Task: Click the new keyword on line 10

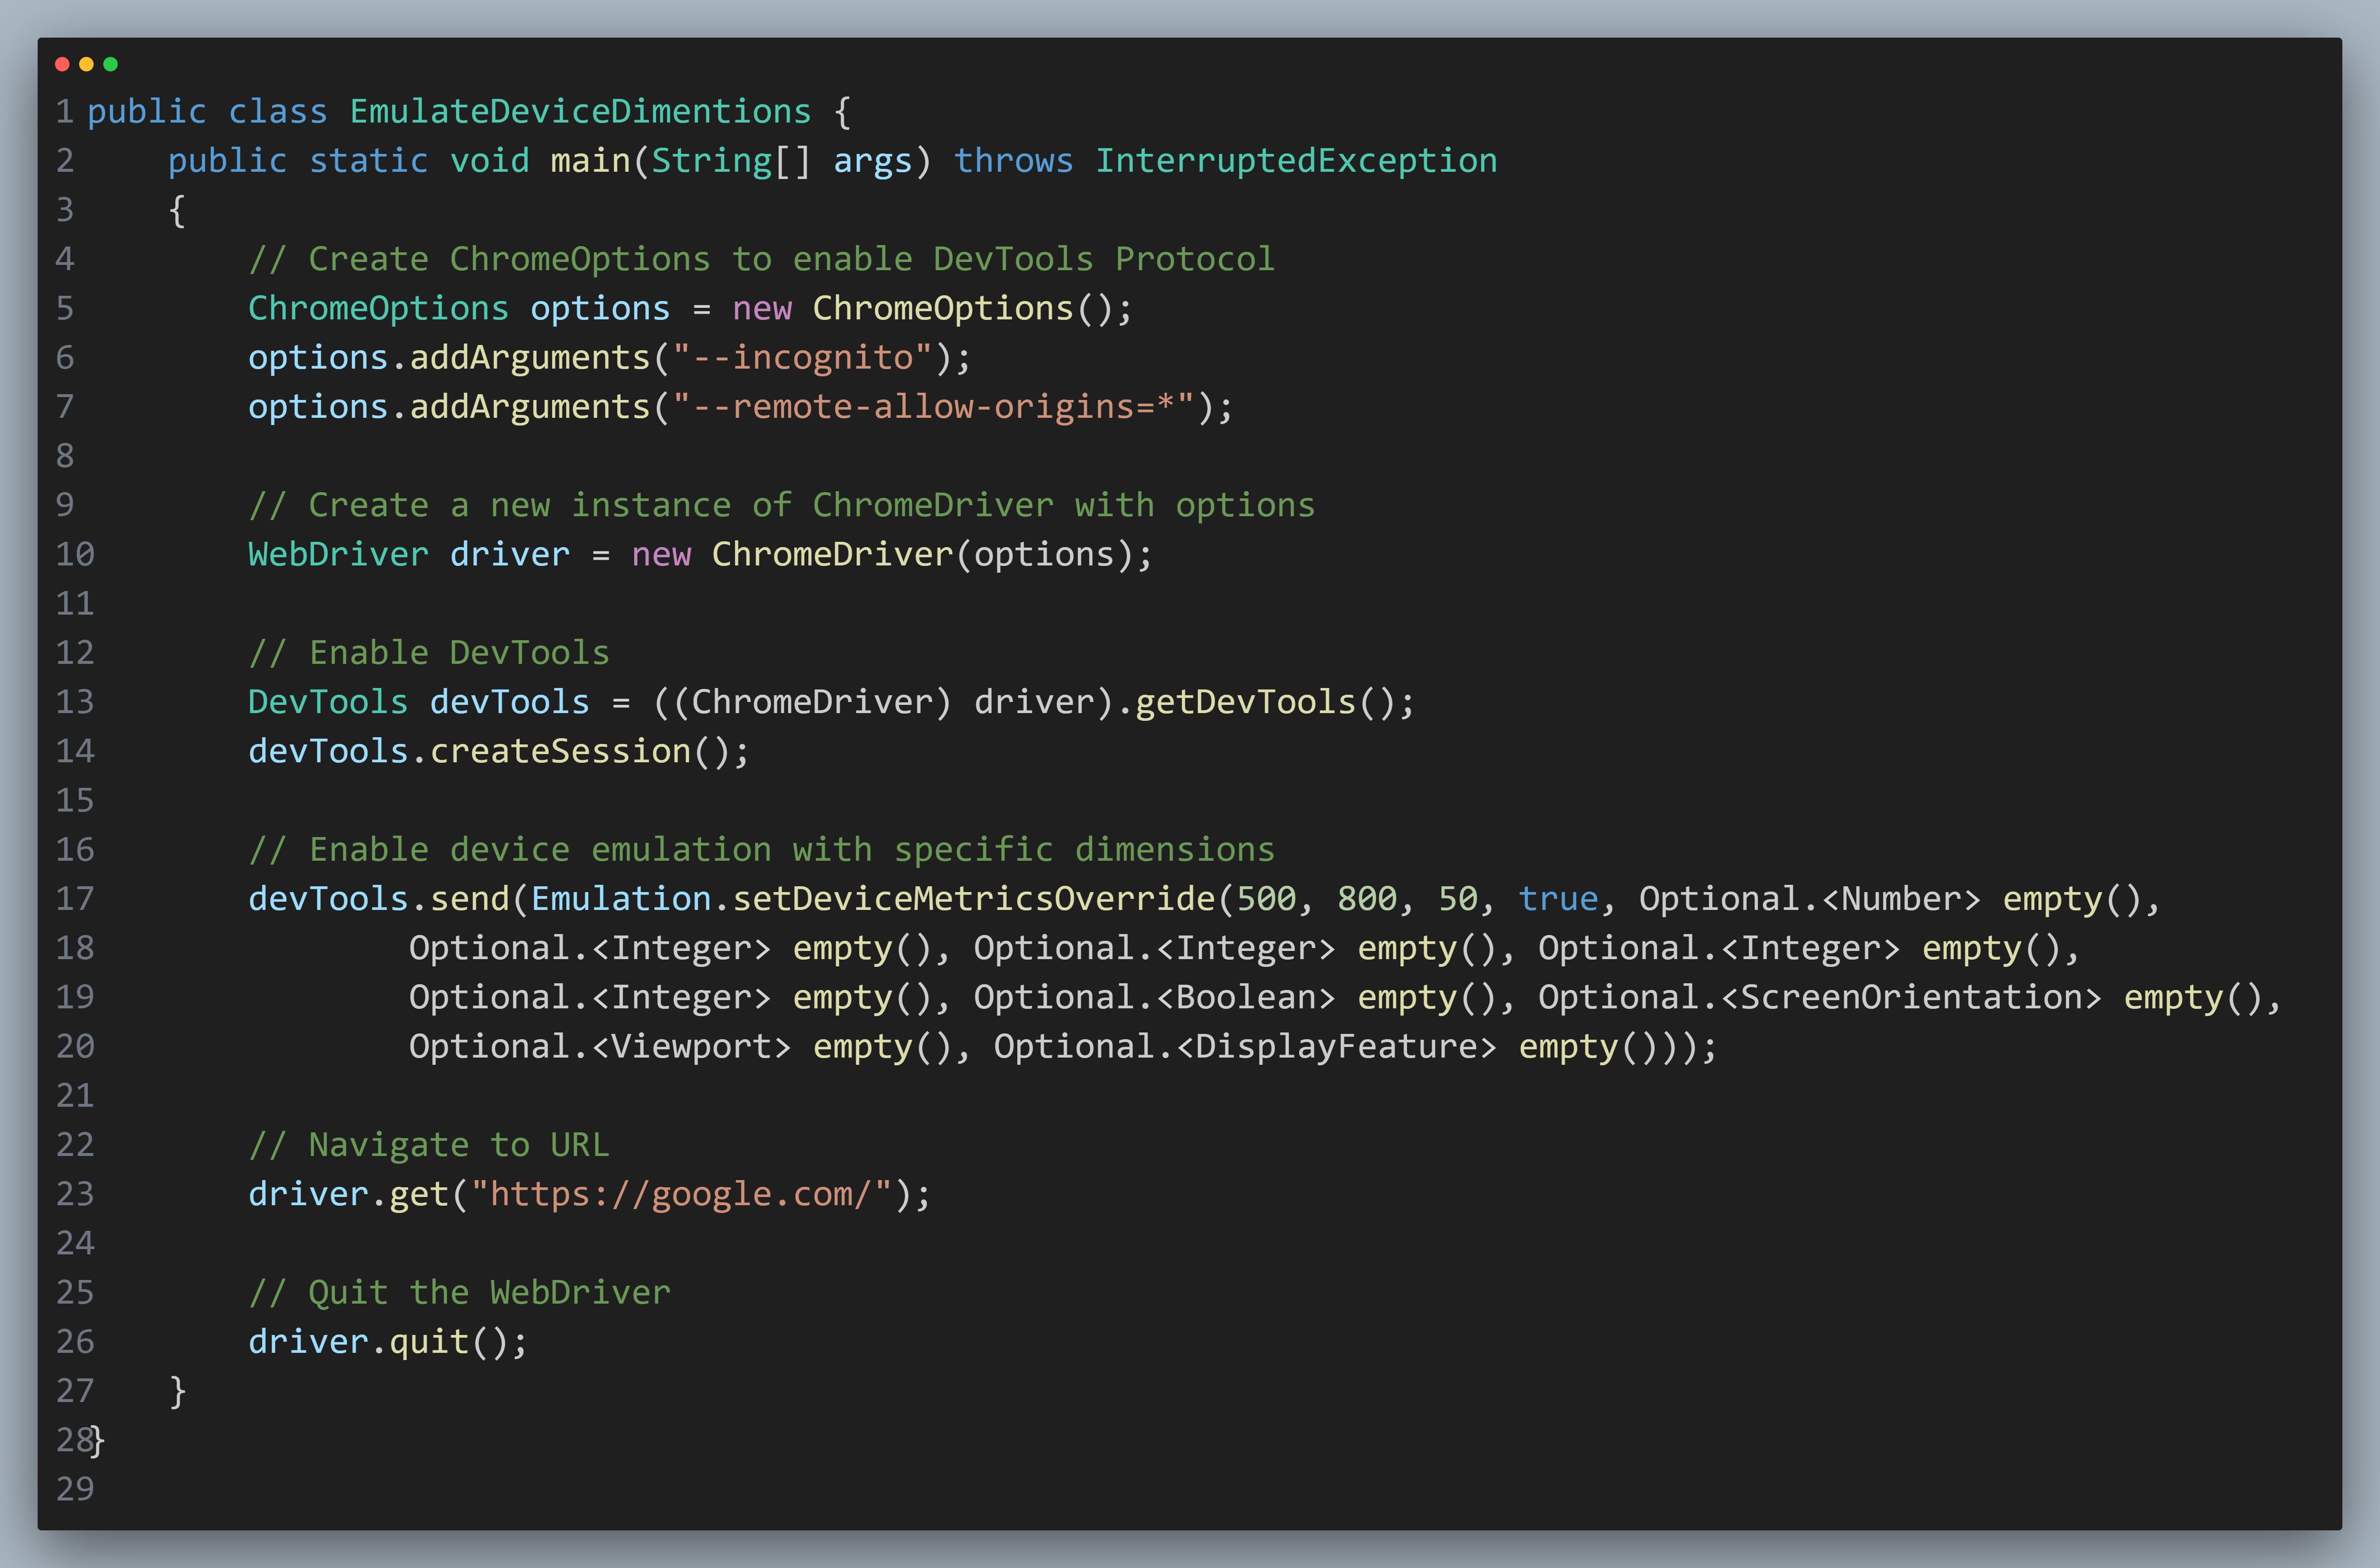Action: pos(661,554)
